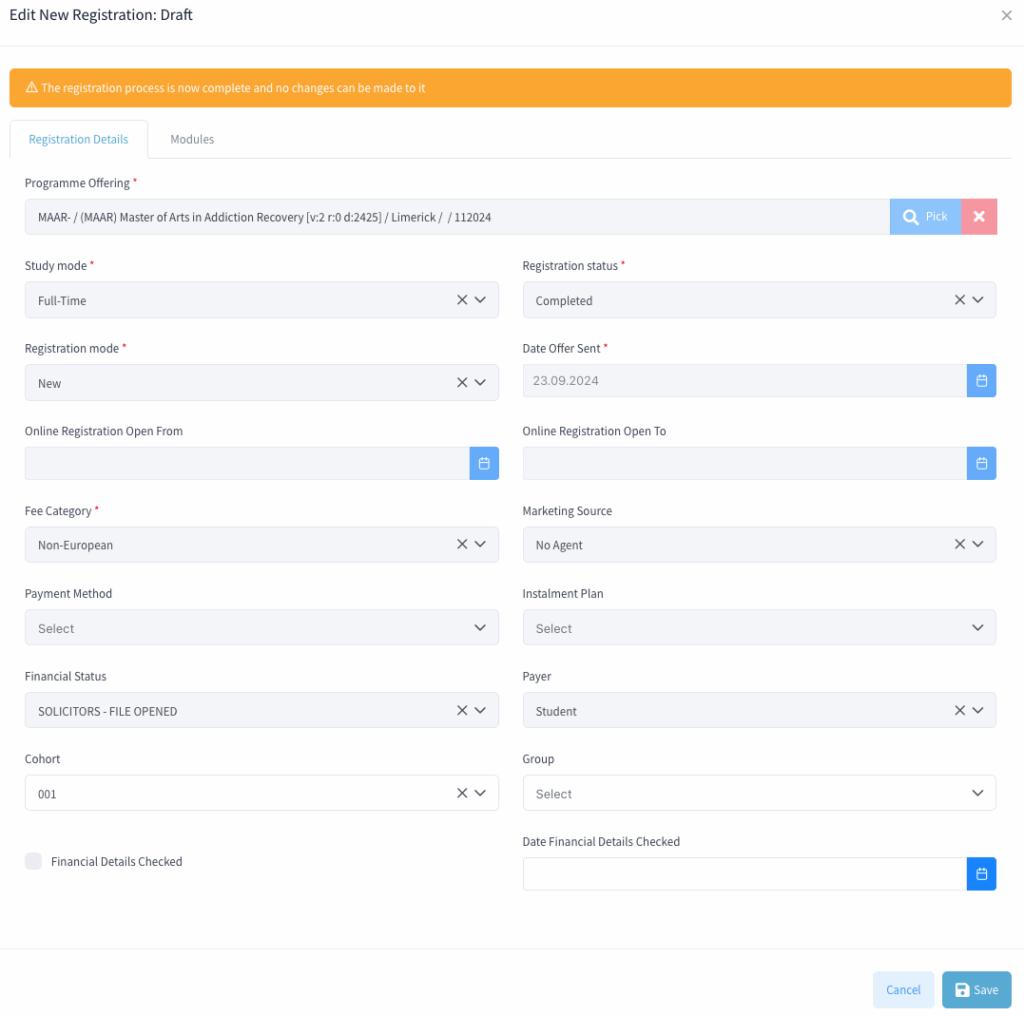Open calendar for Date Offer Sent
The width and height of the screenshot is (1024, 1016).
click(x=981, y=381)
